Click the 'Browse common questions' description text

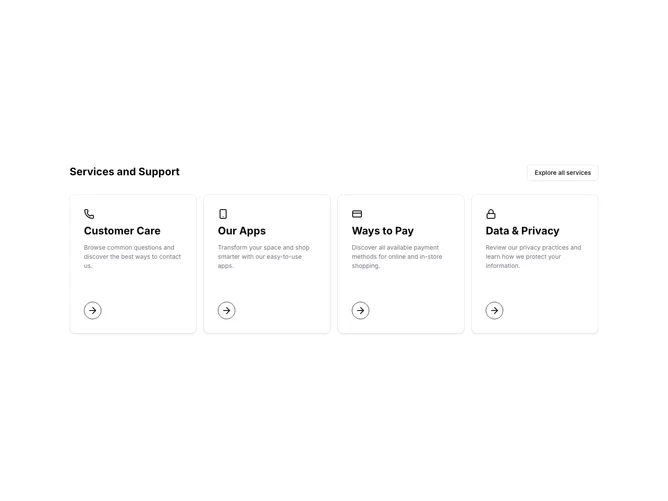click(132, 256)
